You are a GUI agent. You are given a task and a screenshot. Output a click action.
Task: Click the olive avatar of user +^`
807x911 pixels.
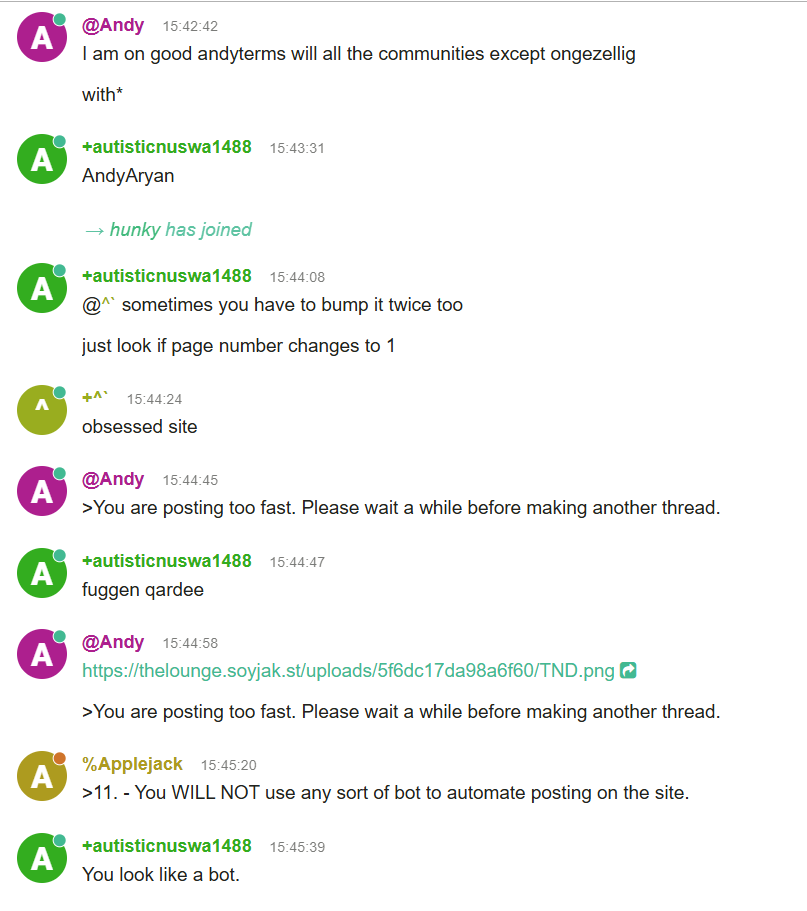pyautogui.click(x=42, y=410)
